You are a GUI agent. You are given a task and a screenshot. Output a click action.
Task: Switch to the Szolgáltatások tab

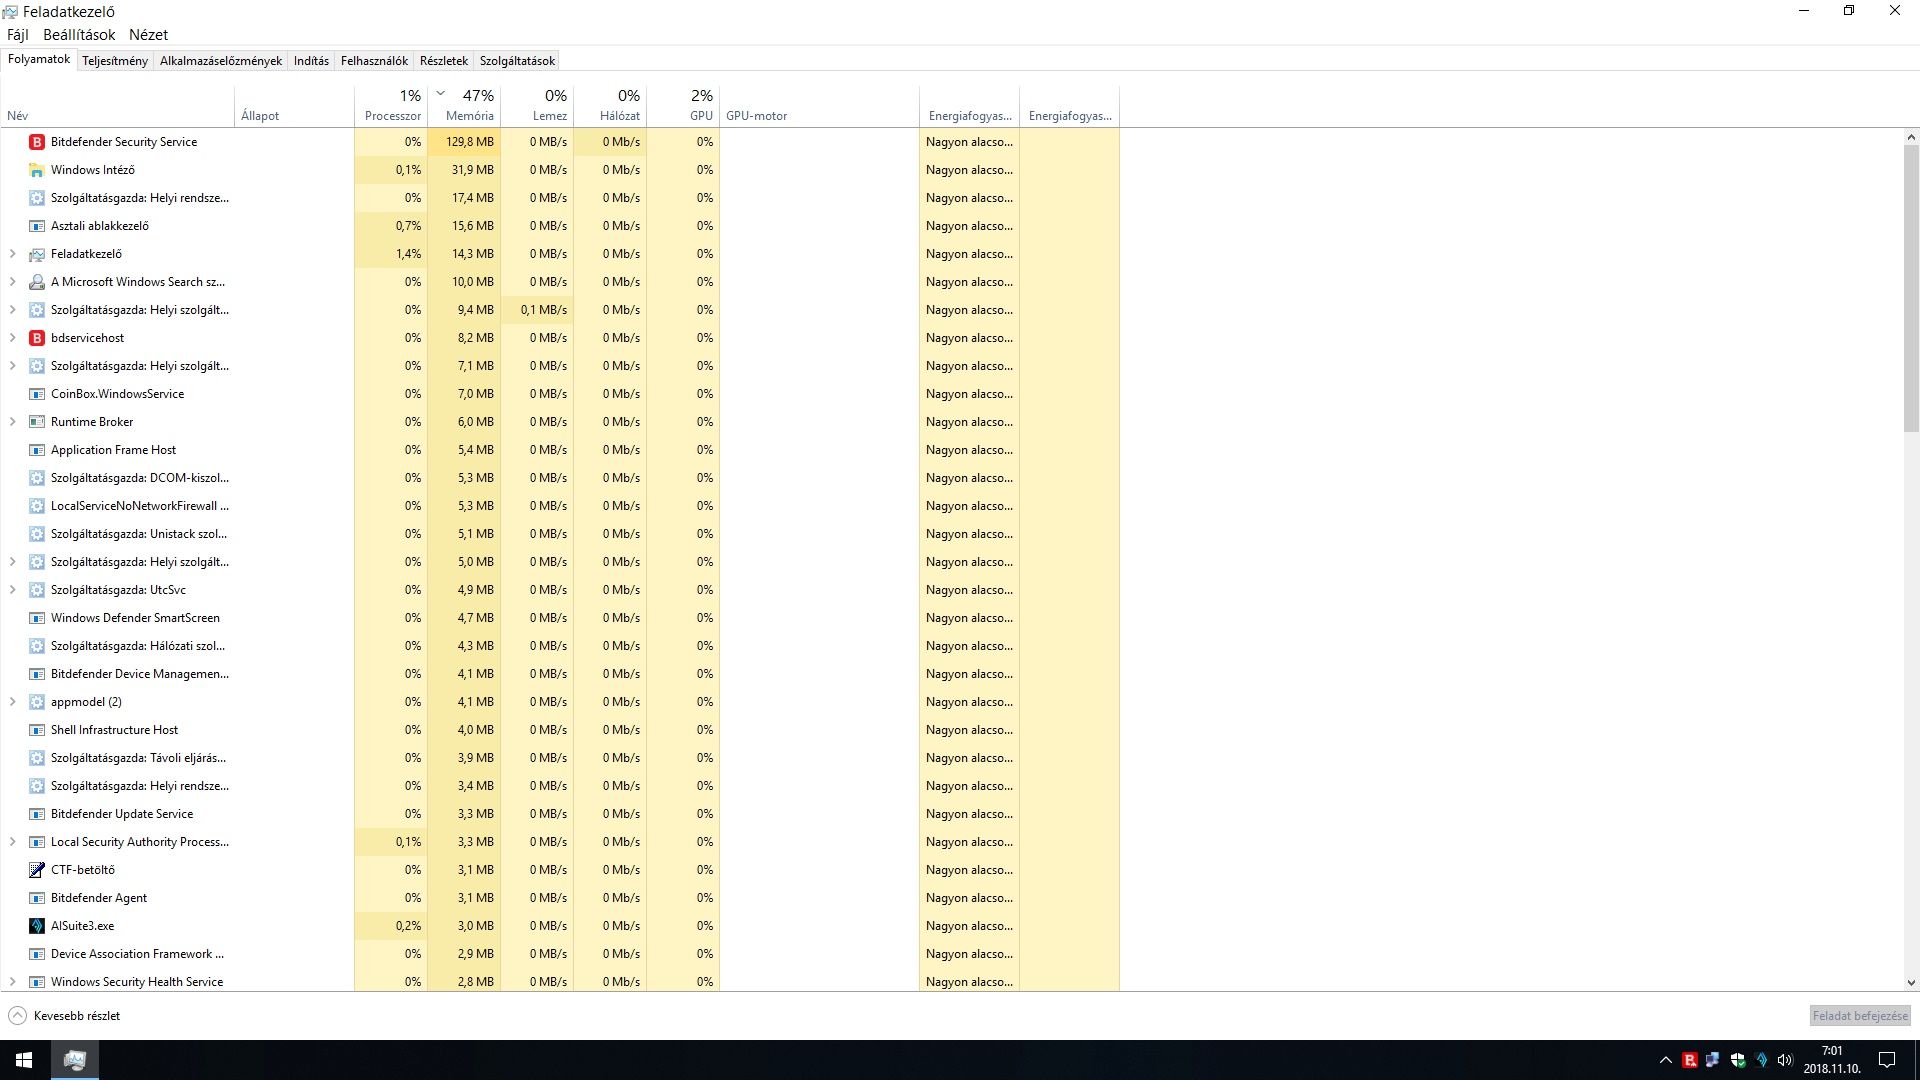coord(517,61)
